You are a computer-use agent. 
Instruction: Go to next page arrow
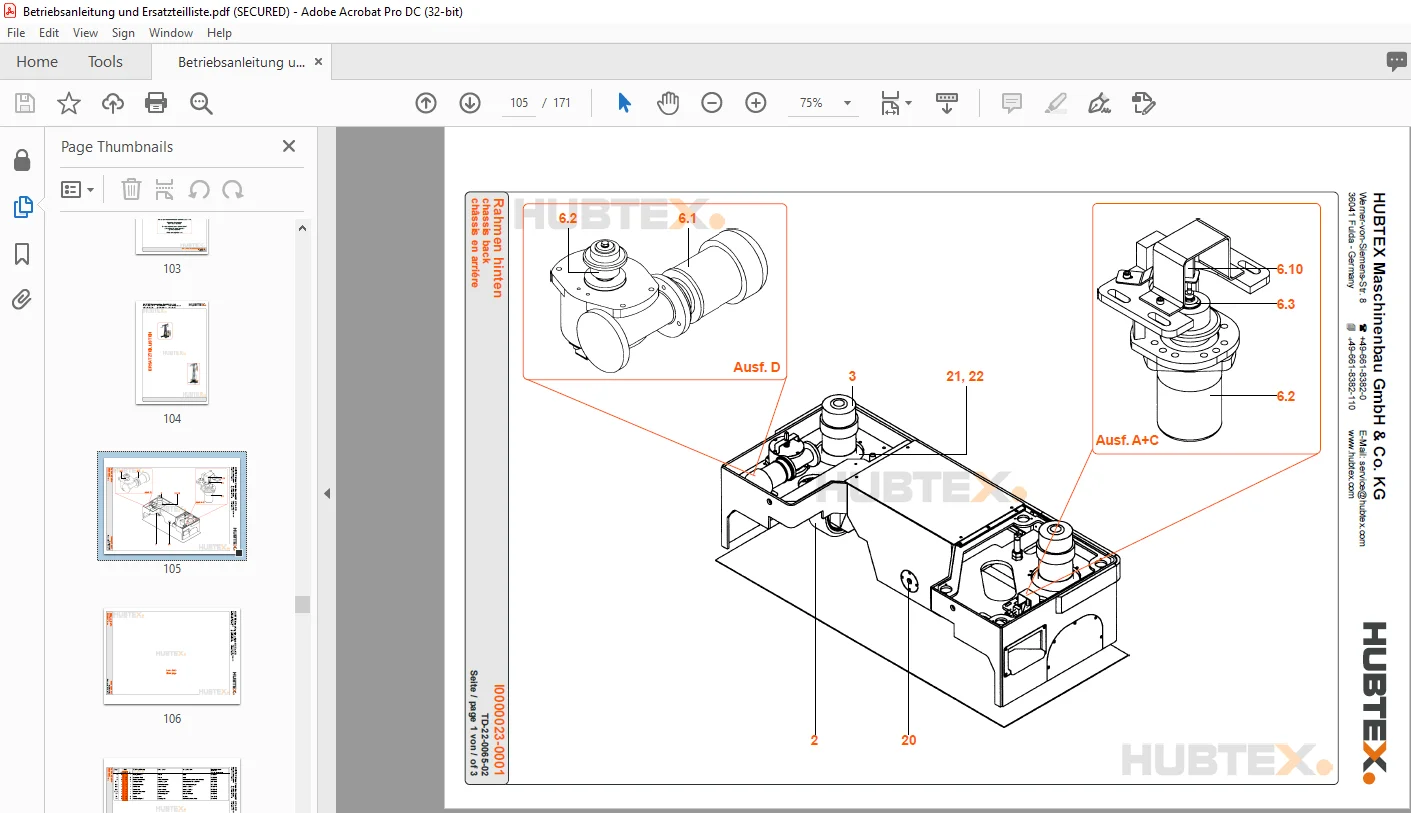click(470, 103)
